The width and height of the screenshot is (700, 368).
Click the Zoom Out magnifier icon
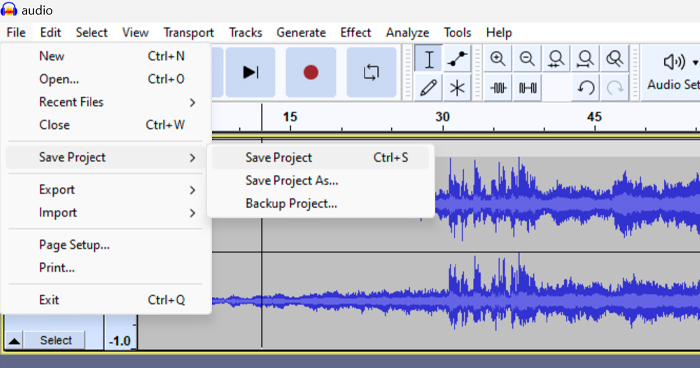(527, 59)
